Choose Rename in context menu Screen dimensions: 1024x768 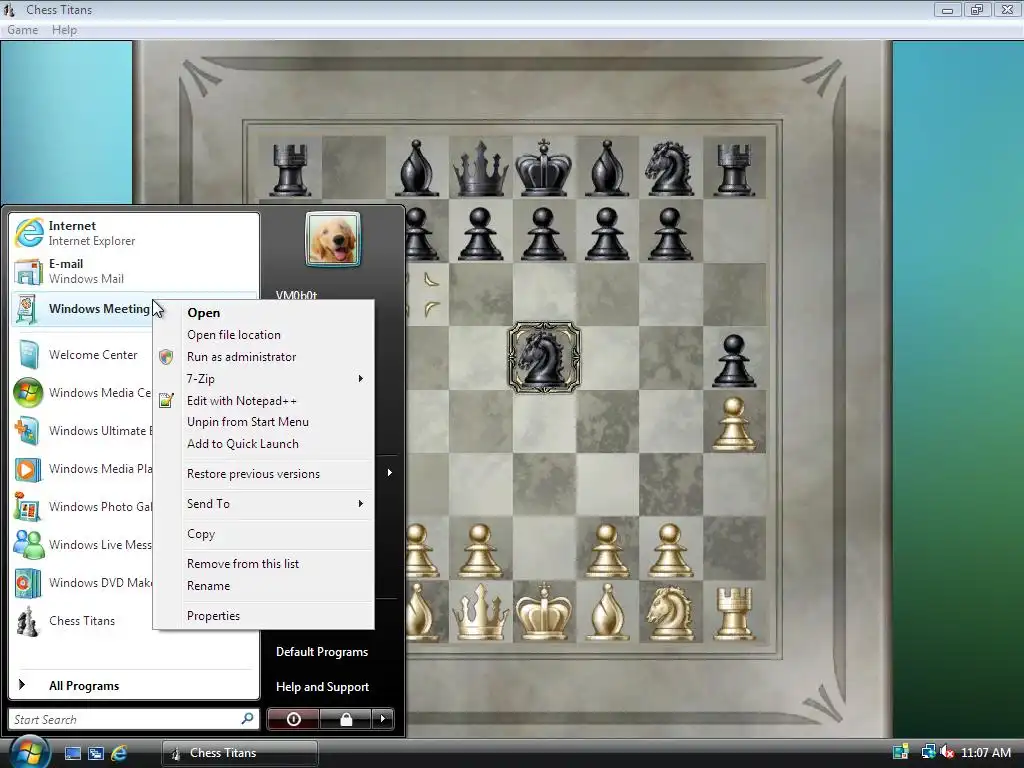pyautogui.click(x=264, y=586)
